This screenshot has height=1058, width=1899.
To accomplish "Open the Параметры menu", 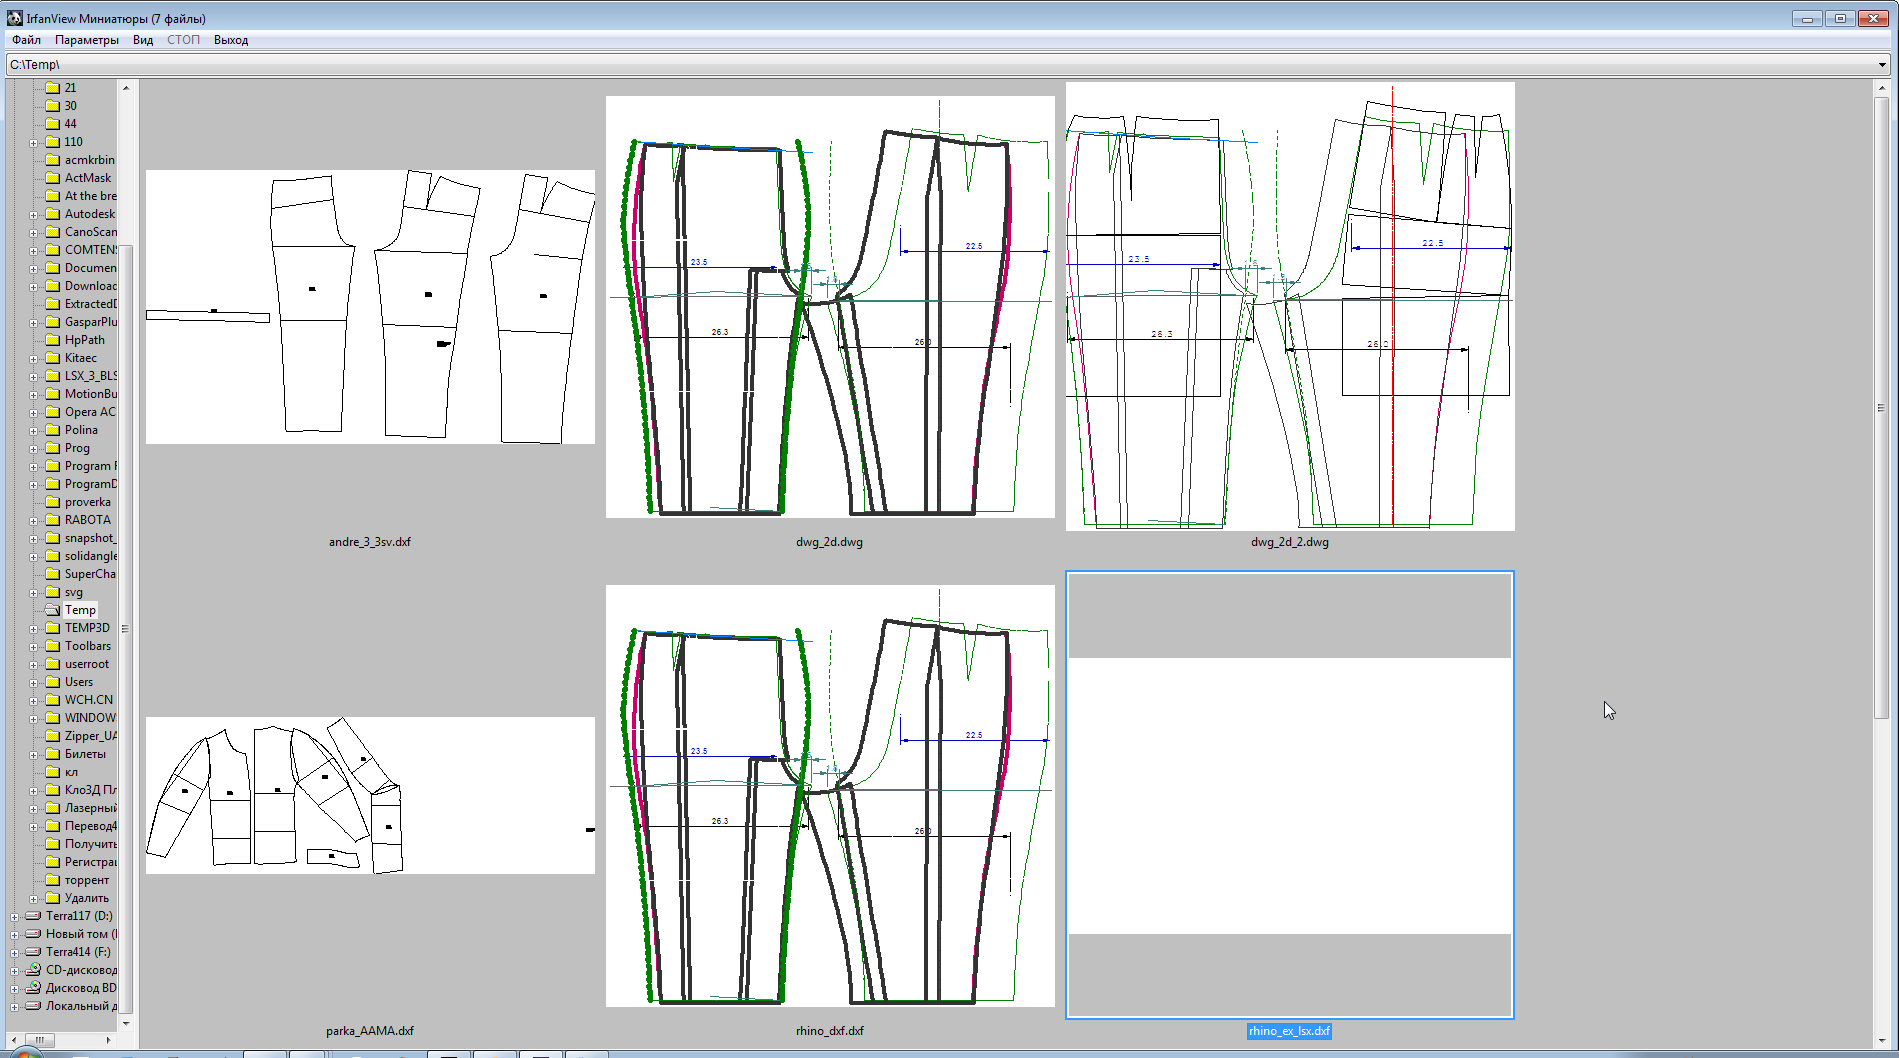I will click(87, 40).
